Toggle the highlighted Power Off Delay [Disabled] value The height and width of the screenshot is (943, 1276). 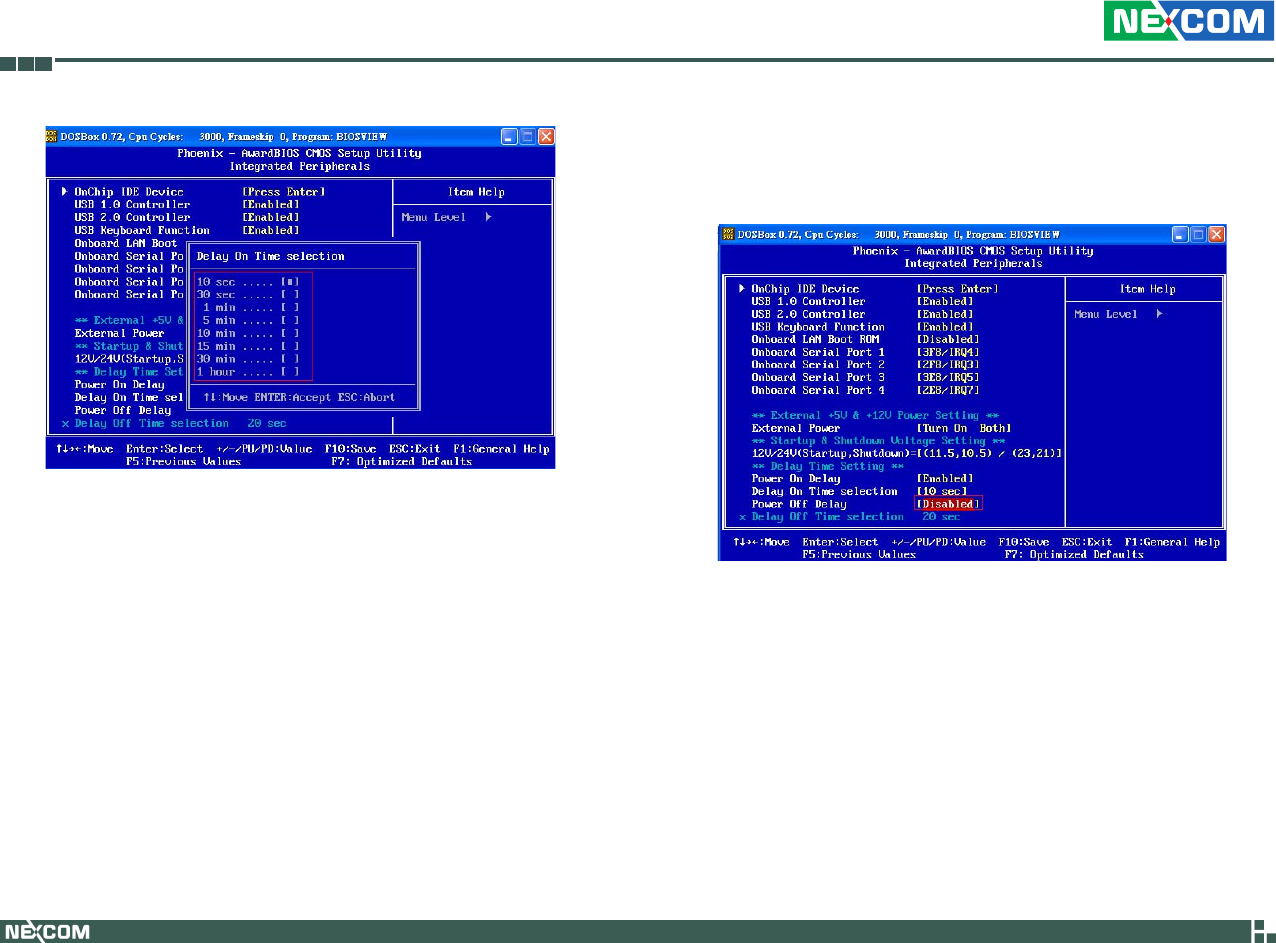click(948, 504)
